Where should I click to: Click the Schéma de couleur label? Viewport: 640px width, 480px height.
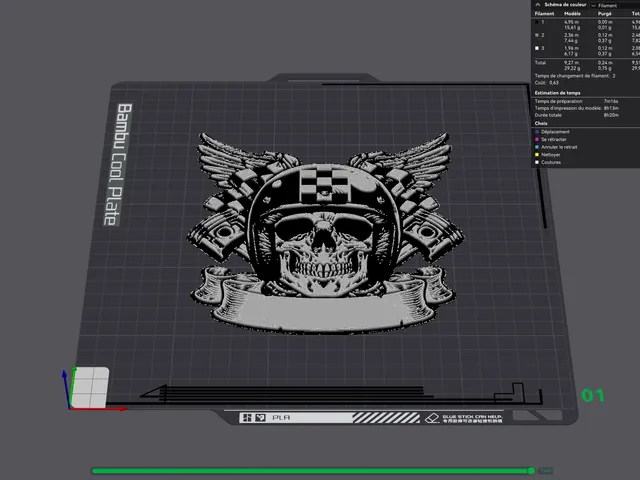click(x=565, y=5)
